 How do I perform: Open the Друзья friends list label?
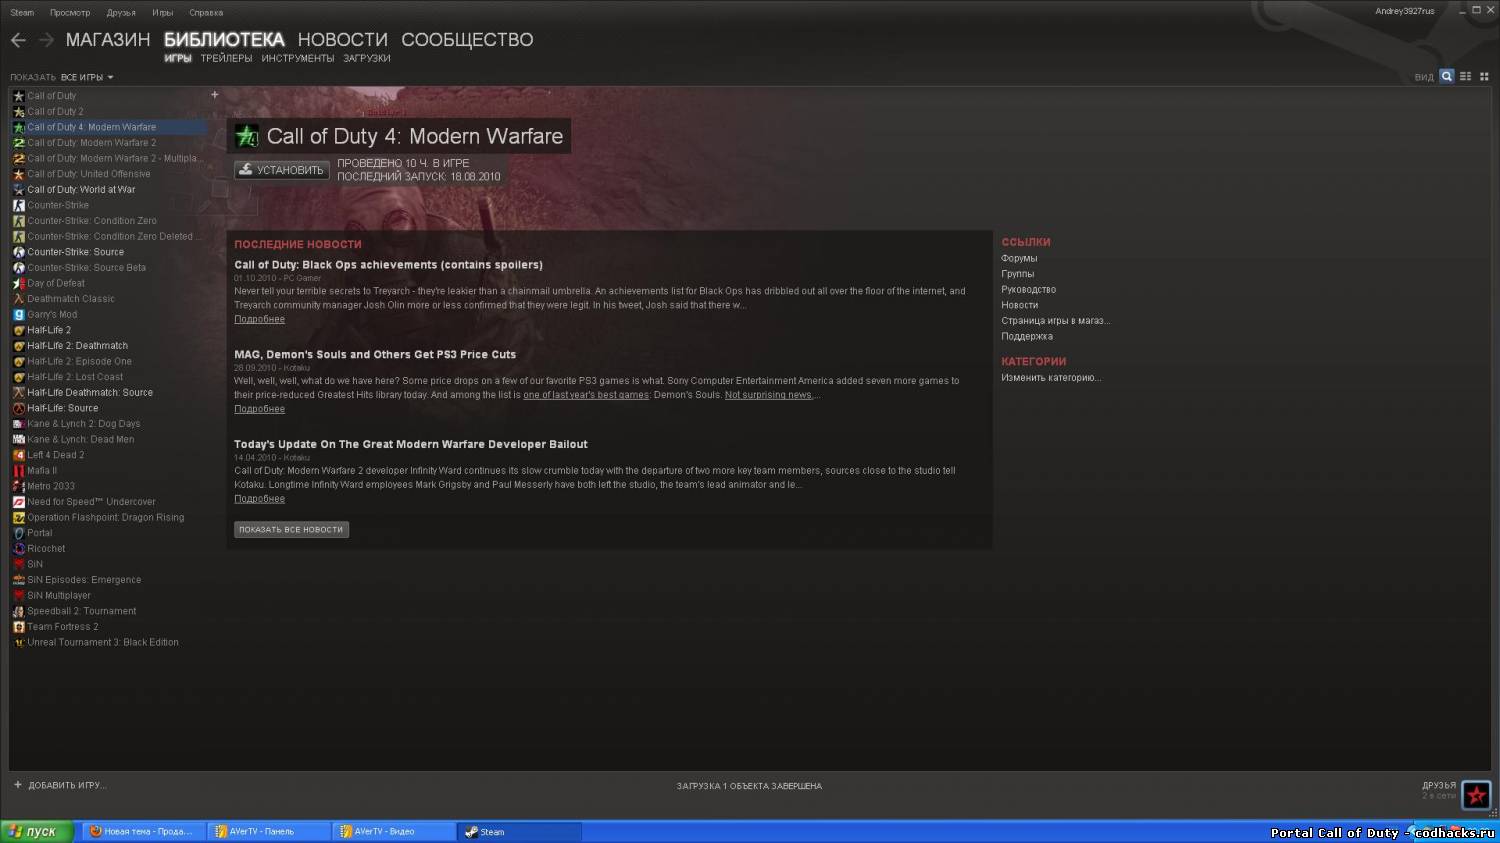1439,785
